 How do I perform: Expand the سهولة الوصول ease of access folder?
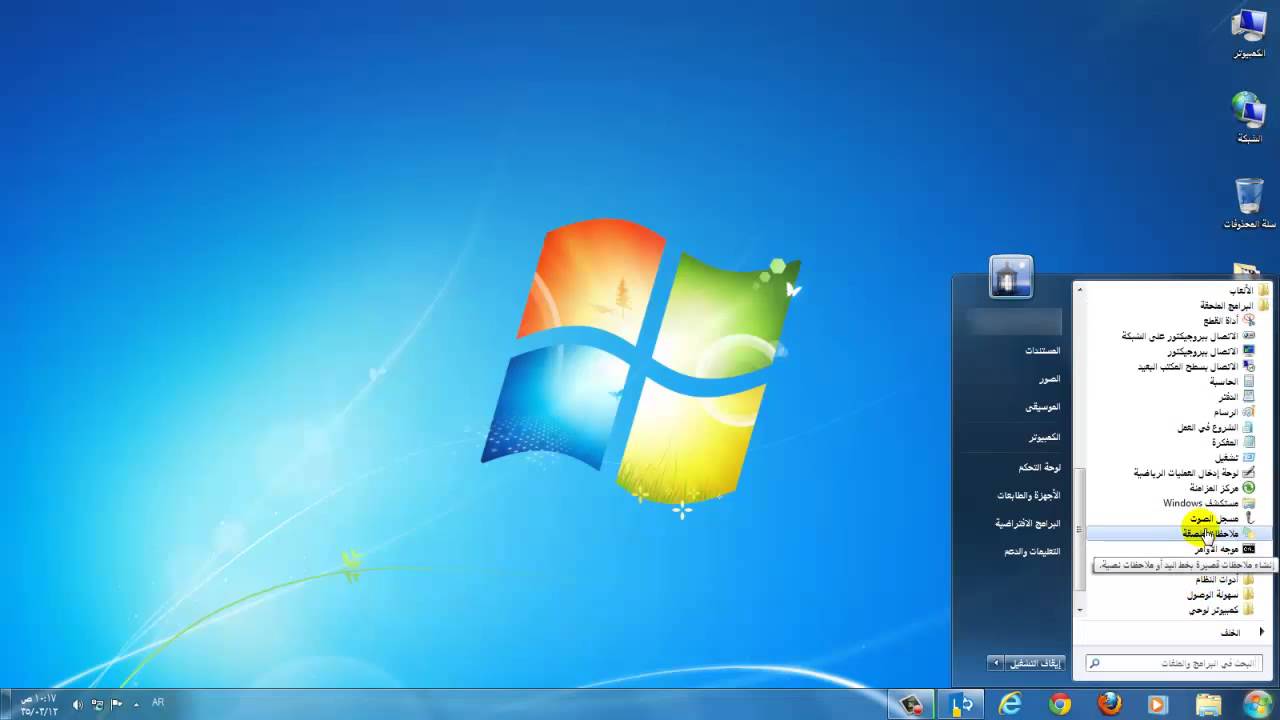click(x=1221, y=595)
